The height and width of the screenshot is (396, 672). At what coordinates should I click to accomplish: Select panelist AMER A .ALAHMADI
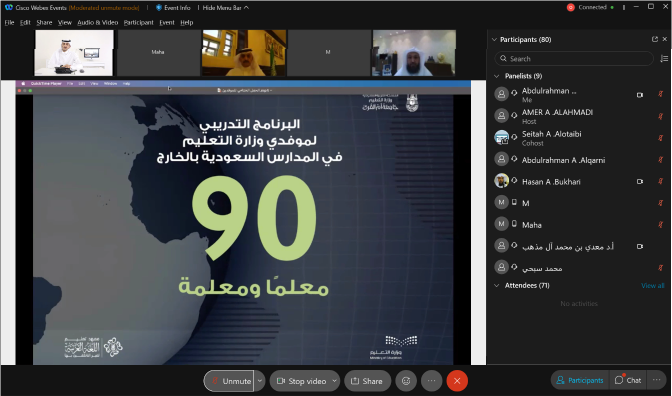[x=579, y=116]
